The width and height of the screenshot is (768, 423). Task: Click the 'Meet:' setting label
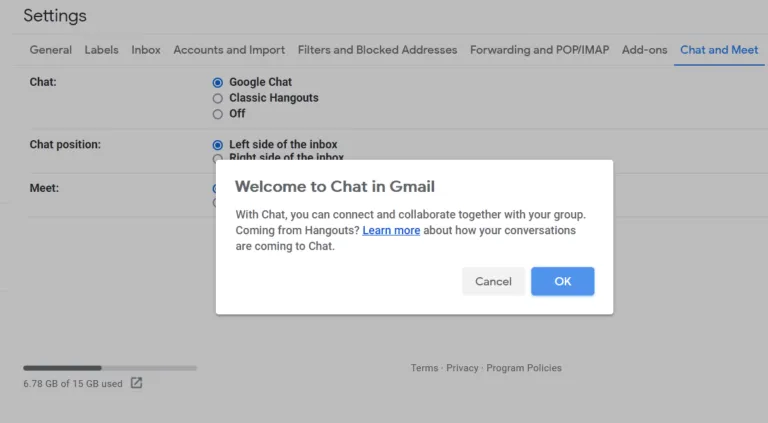point(44,188)
